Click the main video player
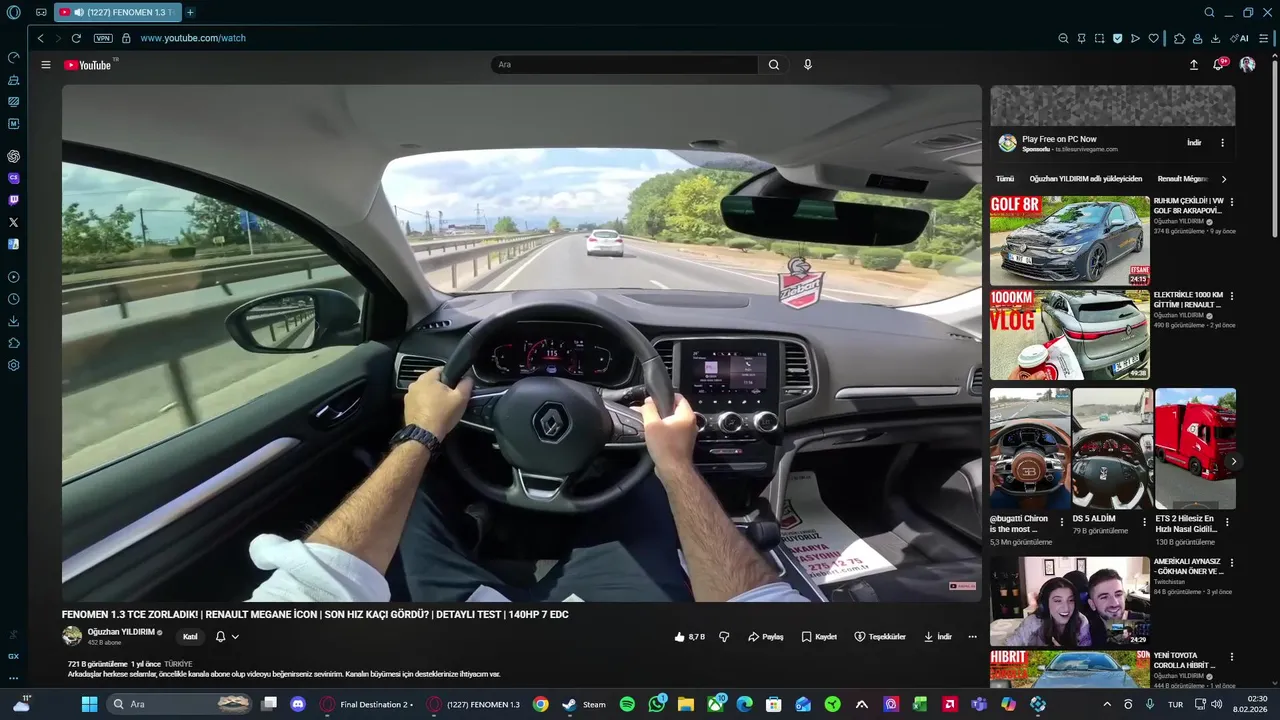This screenshot has height=720, width=1280. click(522, 343)
